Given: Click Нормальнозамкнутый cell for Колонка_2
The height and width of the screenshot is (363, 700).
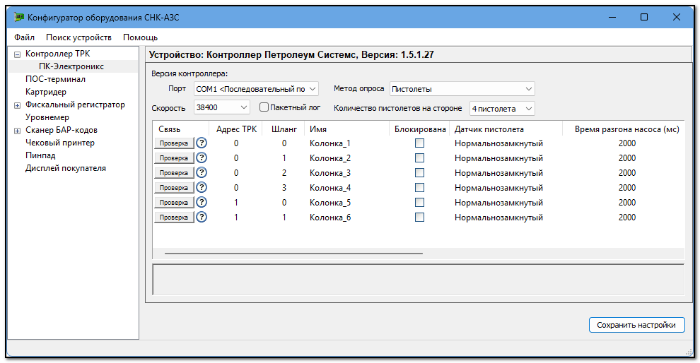Looking at the screenshot, I should (499, 158).
